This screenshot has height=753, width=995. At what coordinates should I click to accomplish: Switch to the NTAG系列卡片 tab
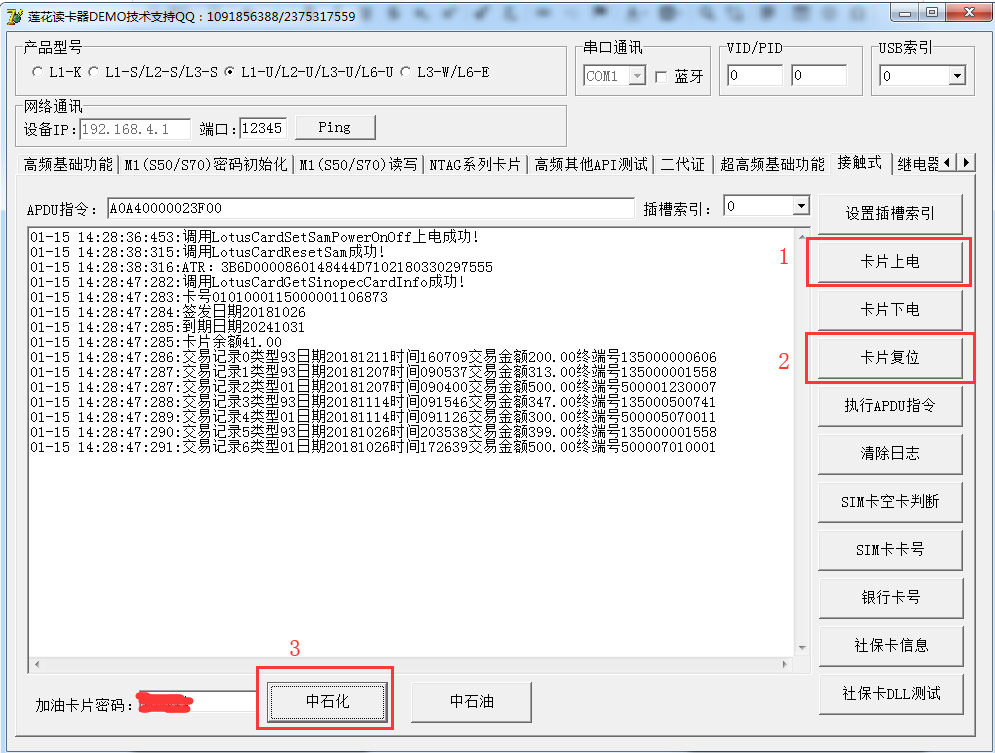coord(475,165)
